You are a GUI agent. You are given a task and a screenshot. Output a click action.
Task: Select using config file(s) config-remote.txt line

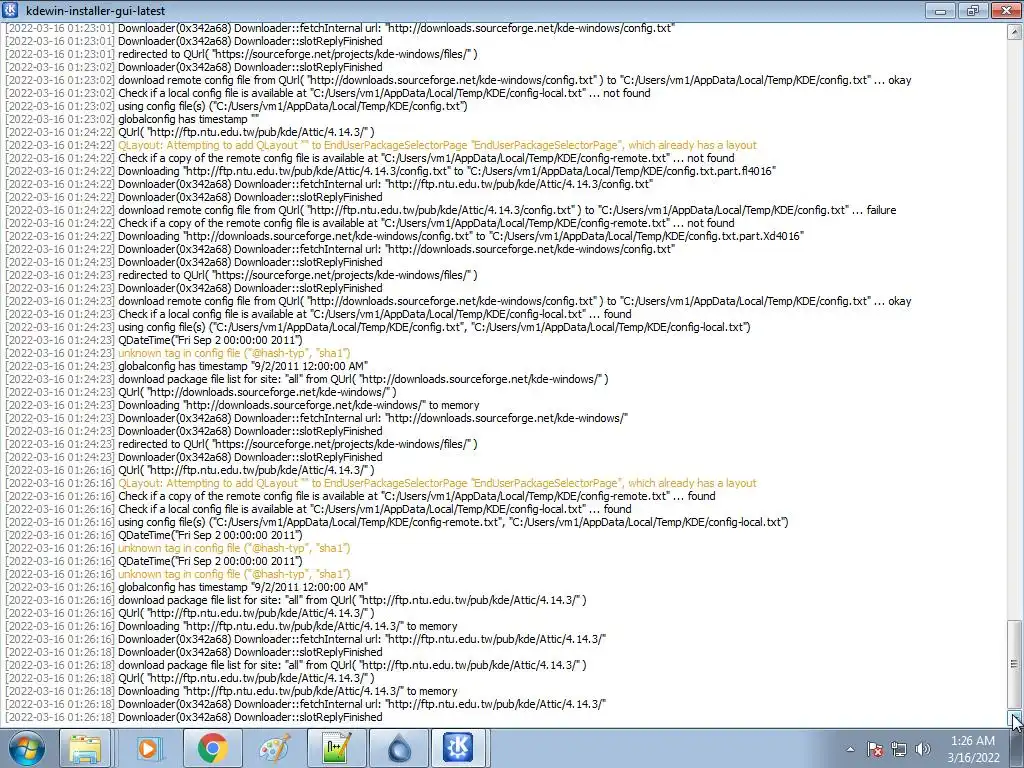397,522
